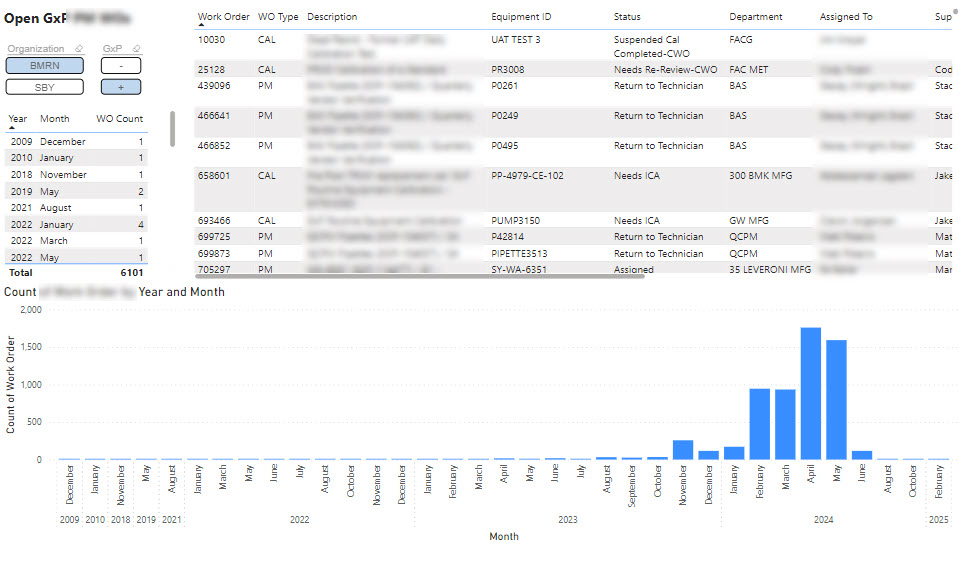Image resolution: width=968 pixels, height=562 pixels.
Task: Clear the Organization slicer with eraser icon
Action: coord(79,49)
